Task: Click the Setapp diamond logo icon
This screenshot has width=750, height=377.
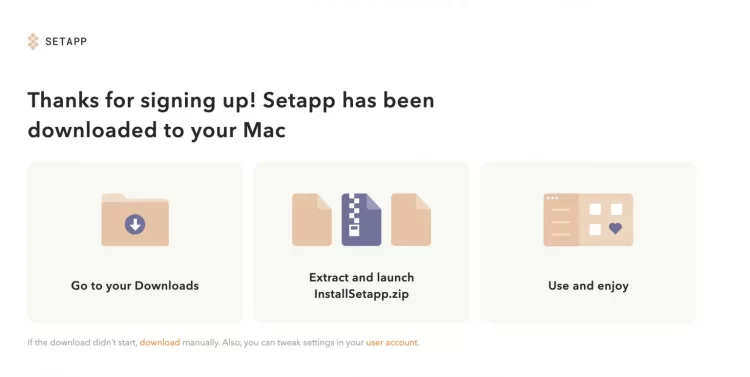Action: tap(33, 42)
